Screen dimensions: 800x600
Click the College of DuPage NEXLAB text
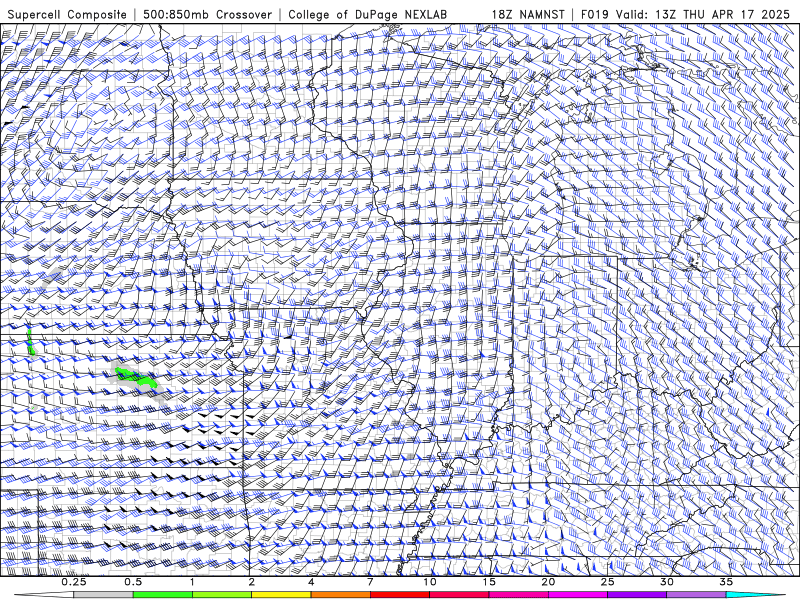(x=367, y=14)
